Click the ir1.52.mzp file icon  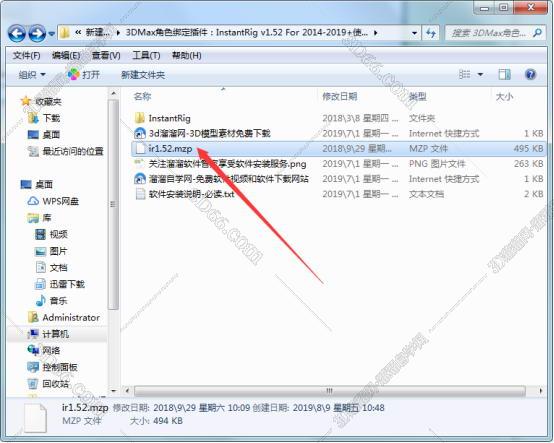[x=140, y=148]
